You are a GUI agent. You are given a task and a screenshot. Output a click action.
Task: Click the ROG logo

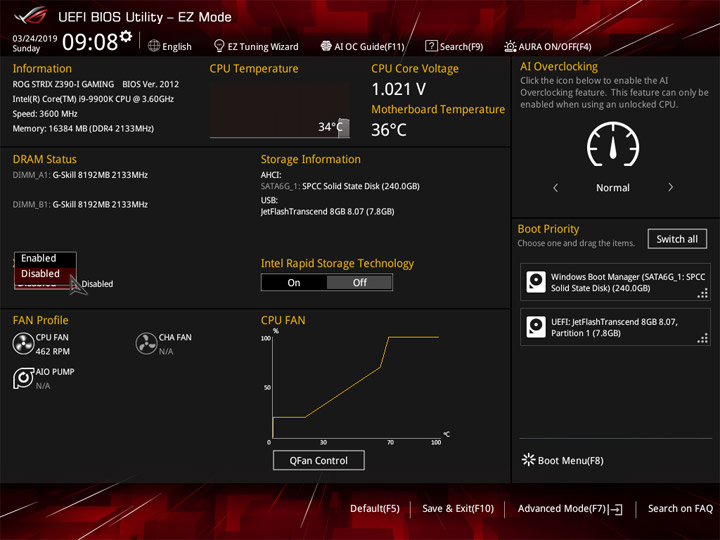[31, 16]
